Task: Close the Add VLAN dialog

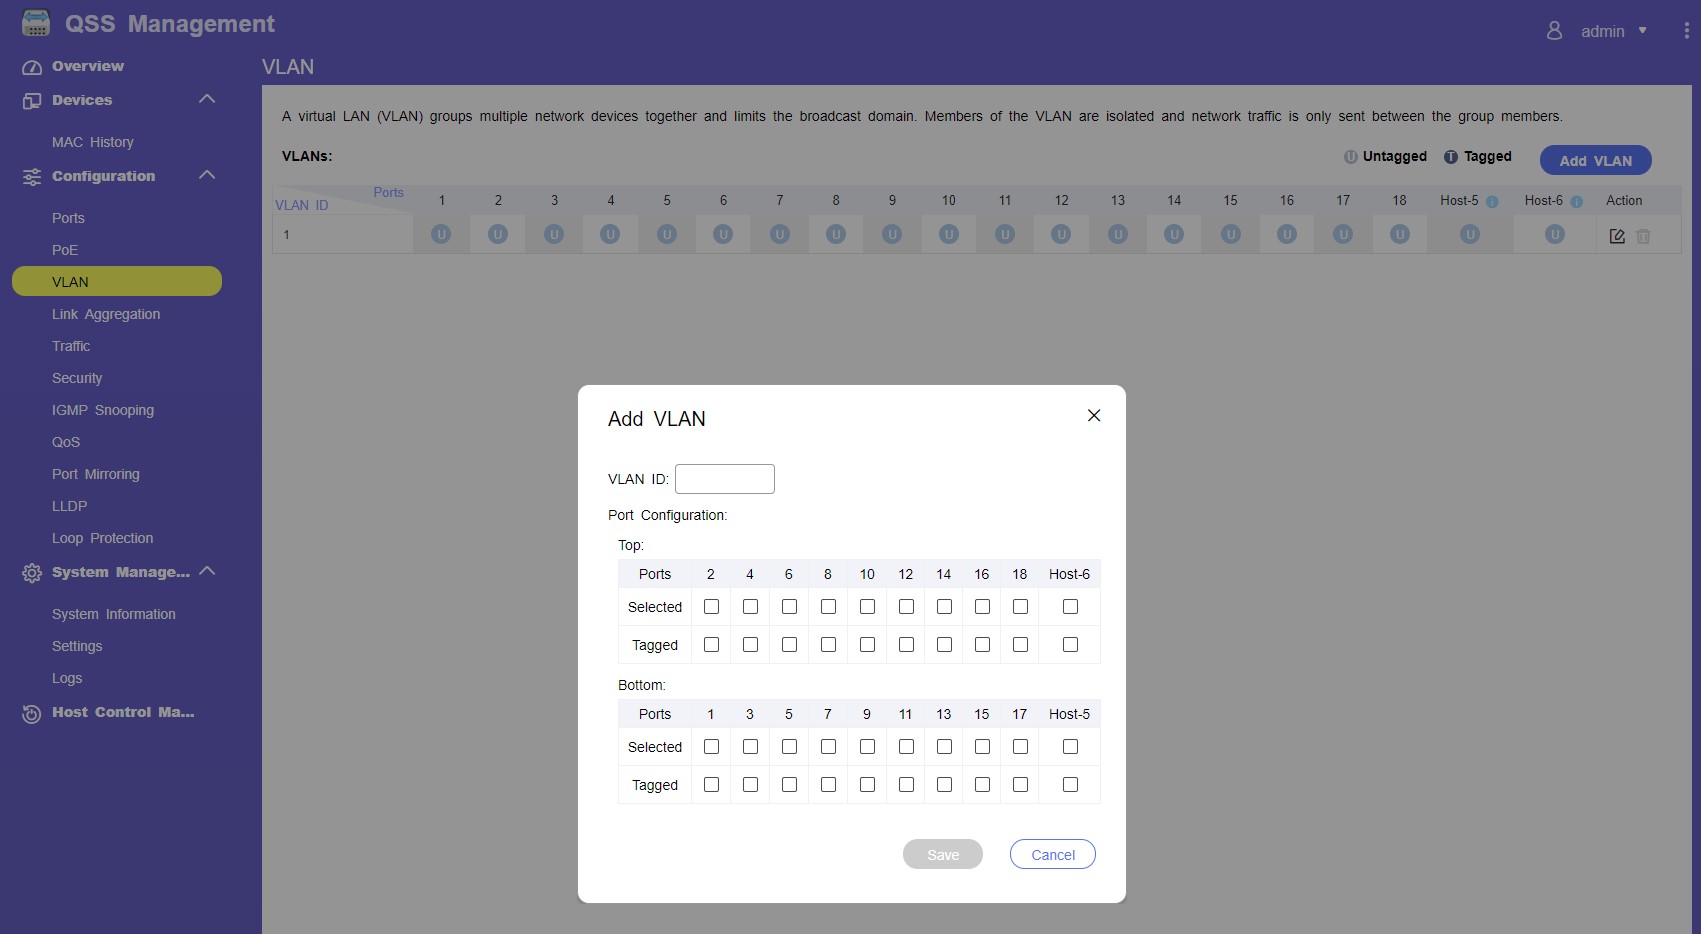Action: click(1094, 416)
